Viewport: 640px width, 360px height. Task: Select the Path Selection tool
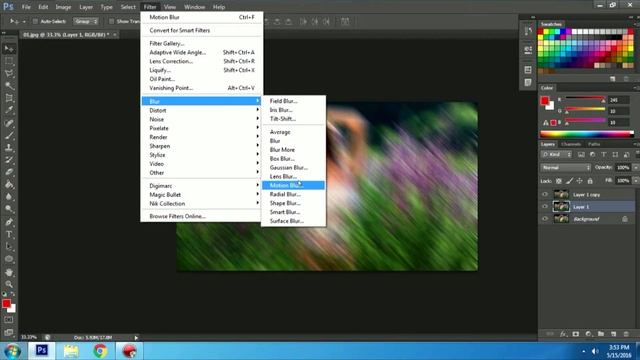(9, 247)
